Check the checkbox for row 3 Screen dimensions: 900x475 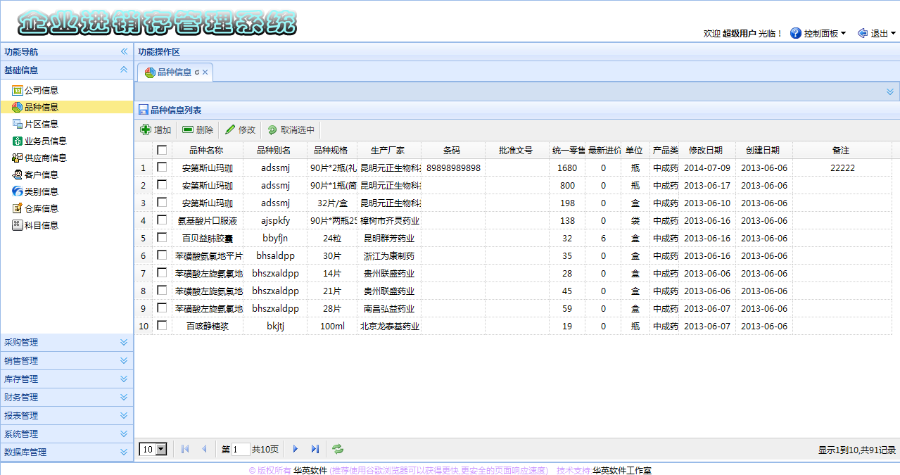162,203
